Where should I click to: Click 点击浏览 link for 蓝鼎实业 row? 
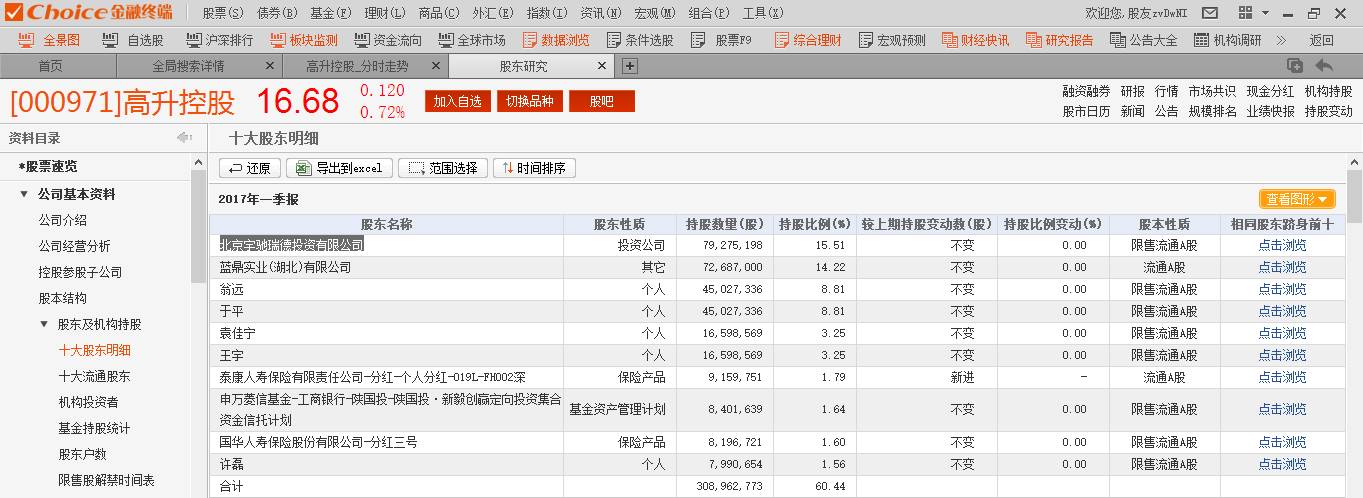[x=1282, y=267]
